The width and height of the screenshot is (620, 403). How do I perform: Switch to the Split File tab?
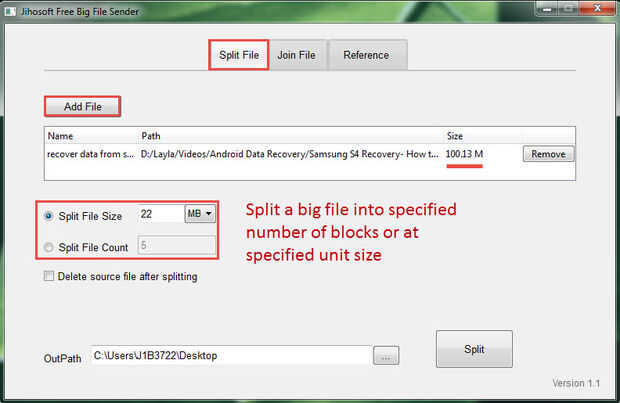[239, 55]
